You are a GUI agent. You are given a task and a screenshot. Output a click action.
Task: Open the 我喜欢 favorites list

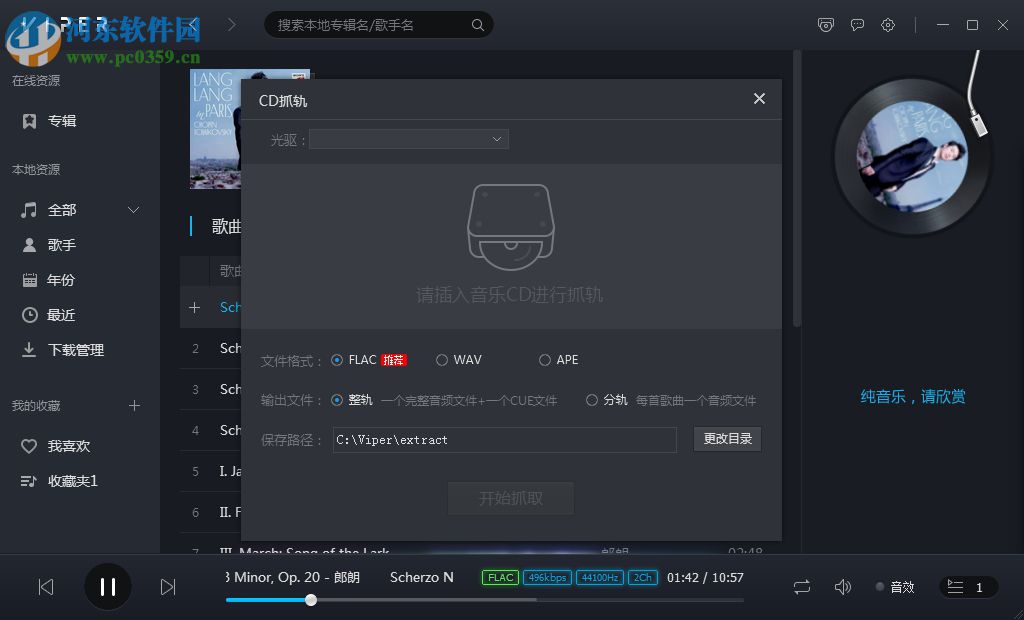pyautogui.click(x=62, y=446)
